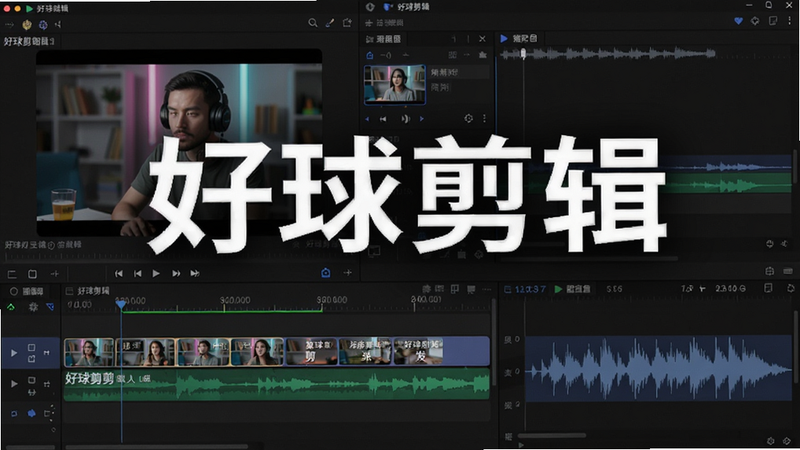Select the brush tool in top toolbar
The height and width of the screenshot is (450, 800).
click(x=330, y=23)
